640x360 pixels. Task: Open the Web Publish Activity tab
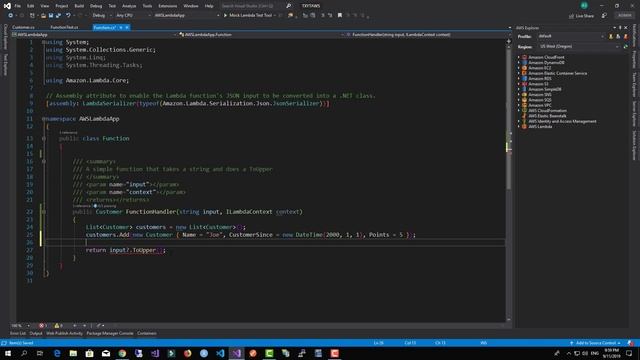(x=64, y=333)
